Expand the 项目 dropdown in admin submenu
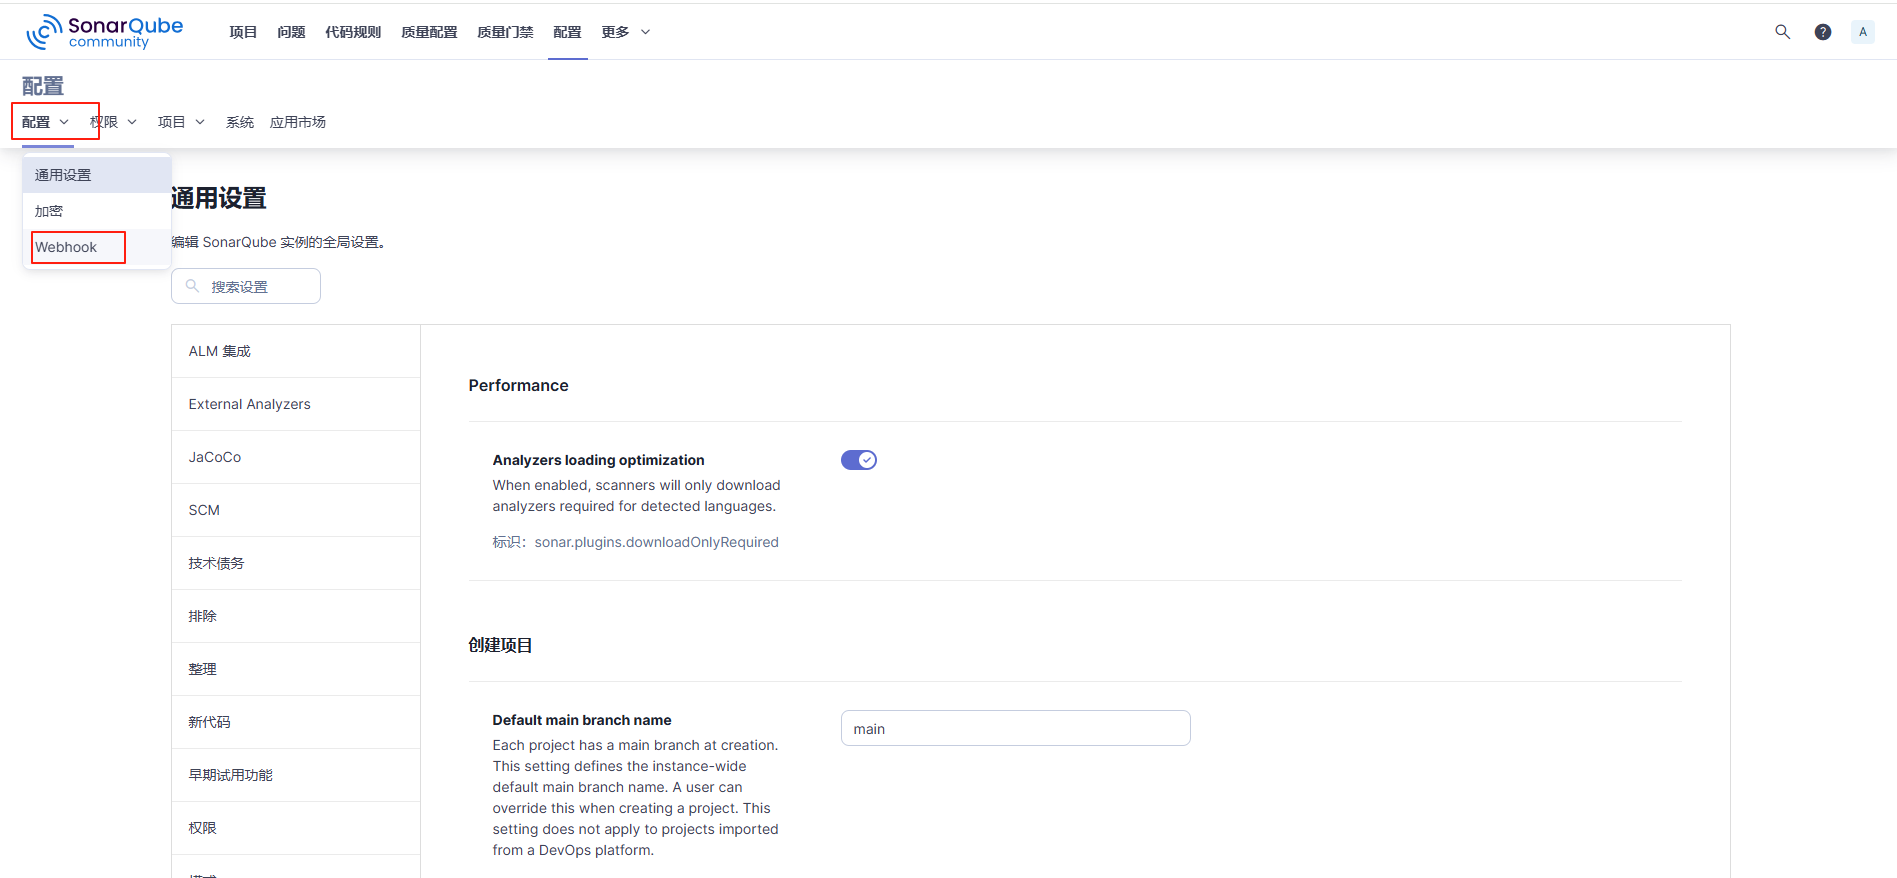Viewport: 1897px width, 878px height. pos(181,122)
